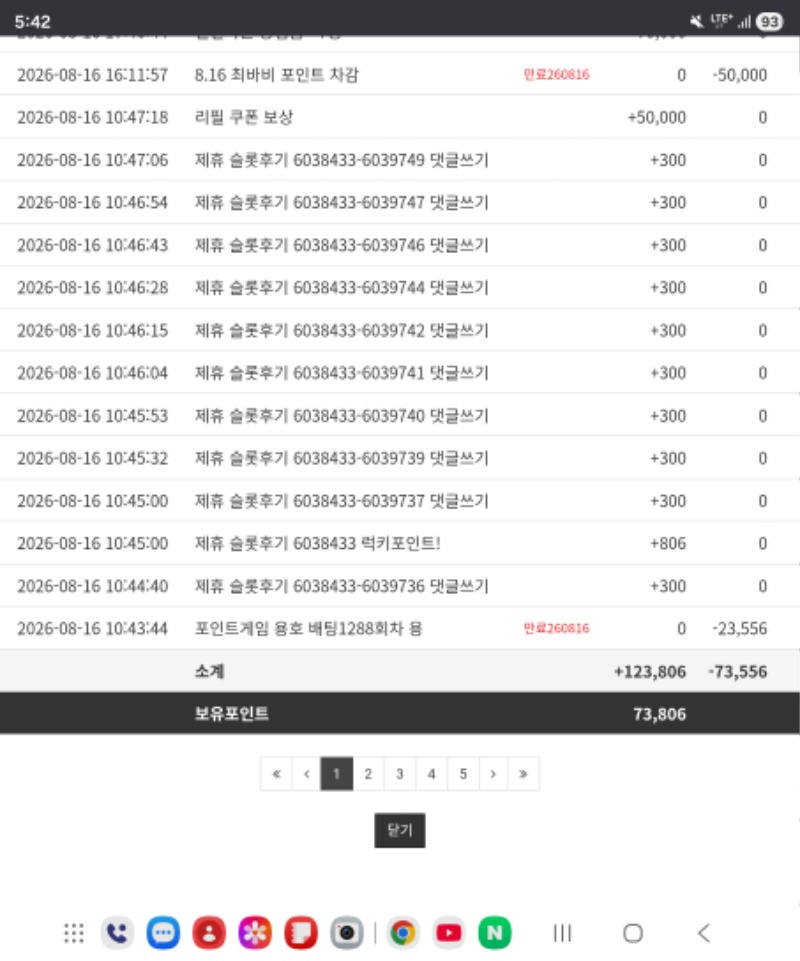Launch the Contacts app icon
800x961 pixels.
(x=209, y=933)
